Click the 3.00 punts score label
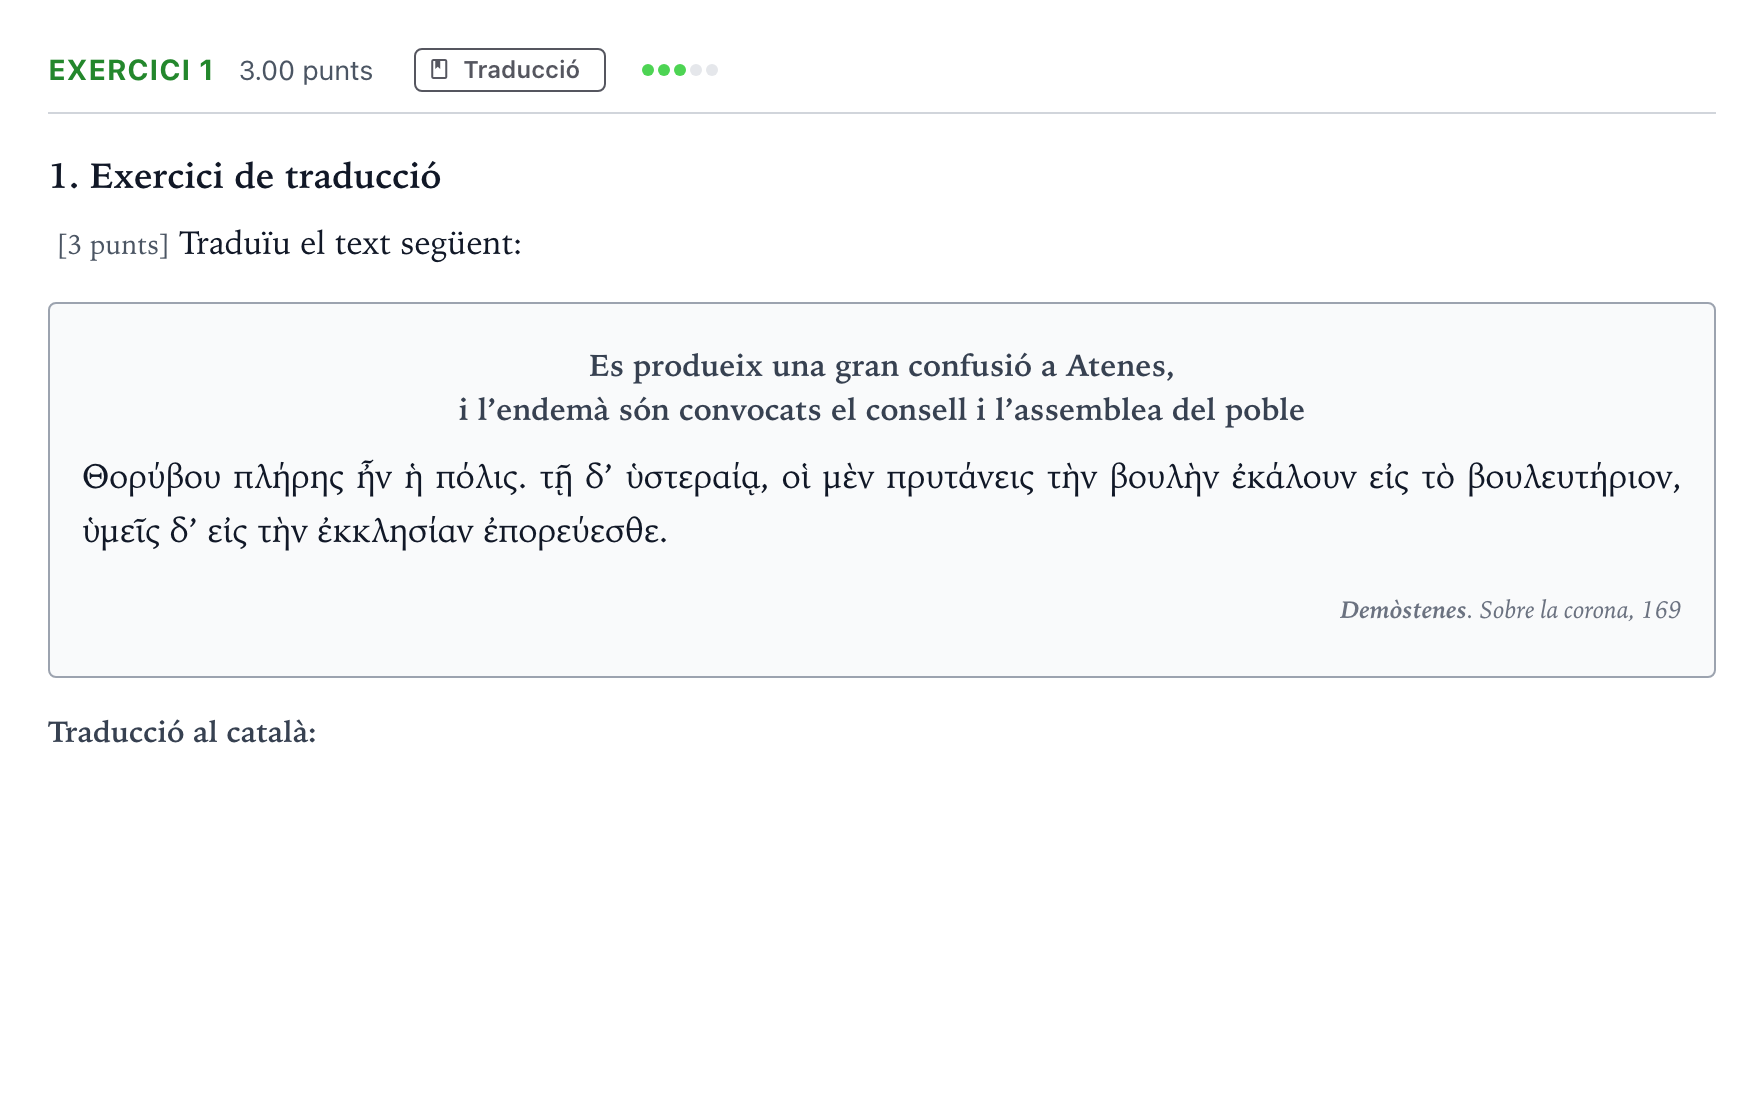 (306, 71)
